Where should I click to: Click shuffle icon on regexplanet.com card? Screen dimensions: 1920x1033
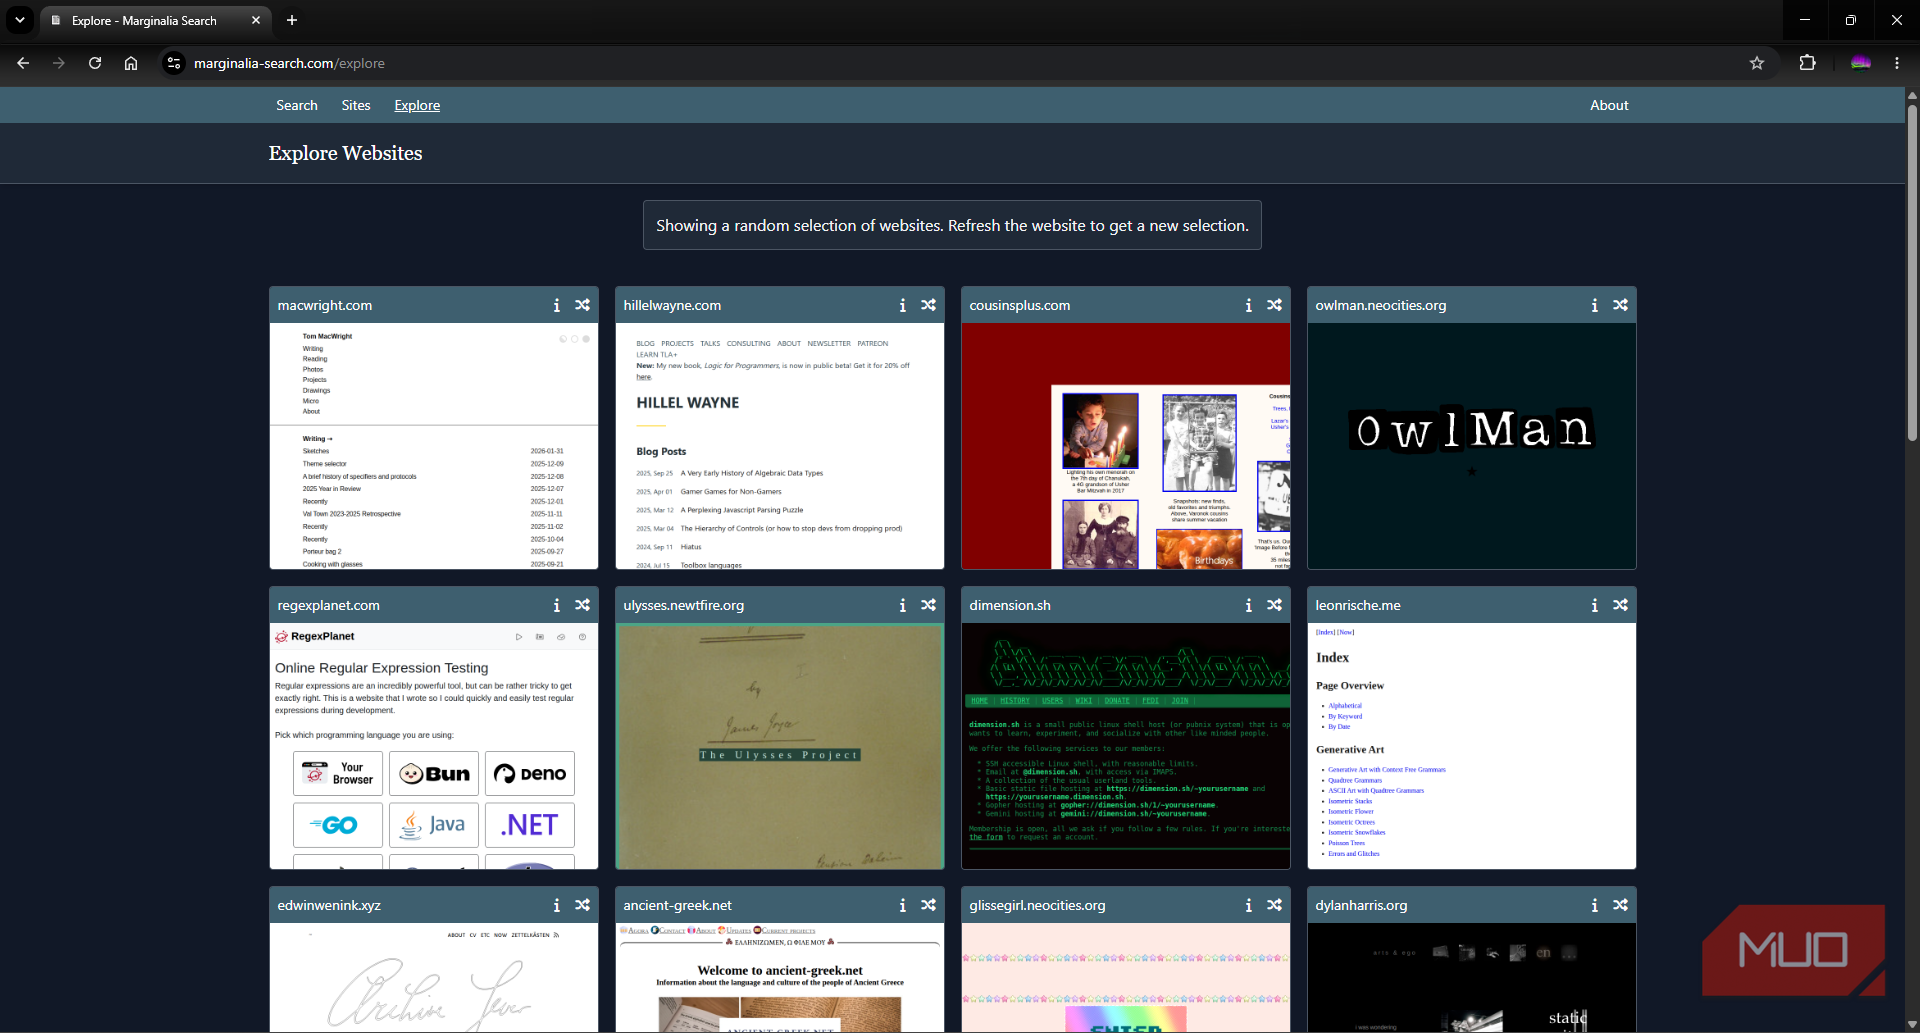(583, 605)
